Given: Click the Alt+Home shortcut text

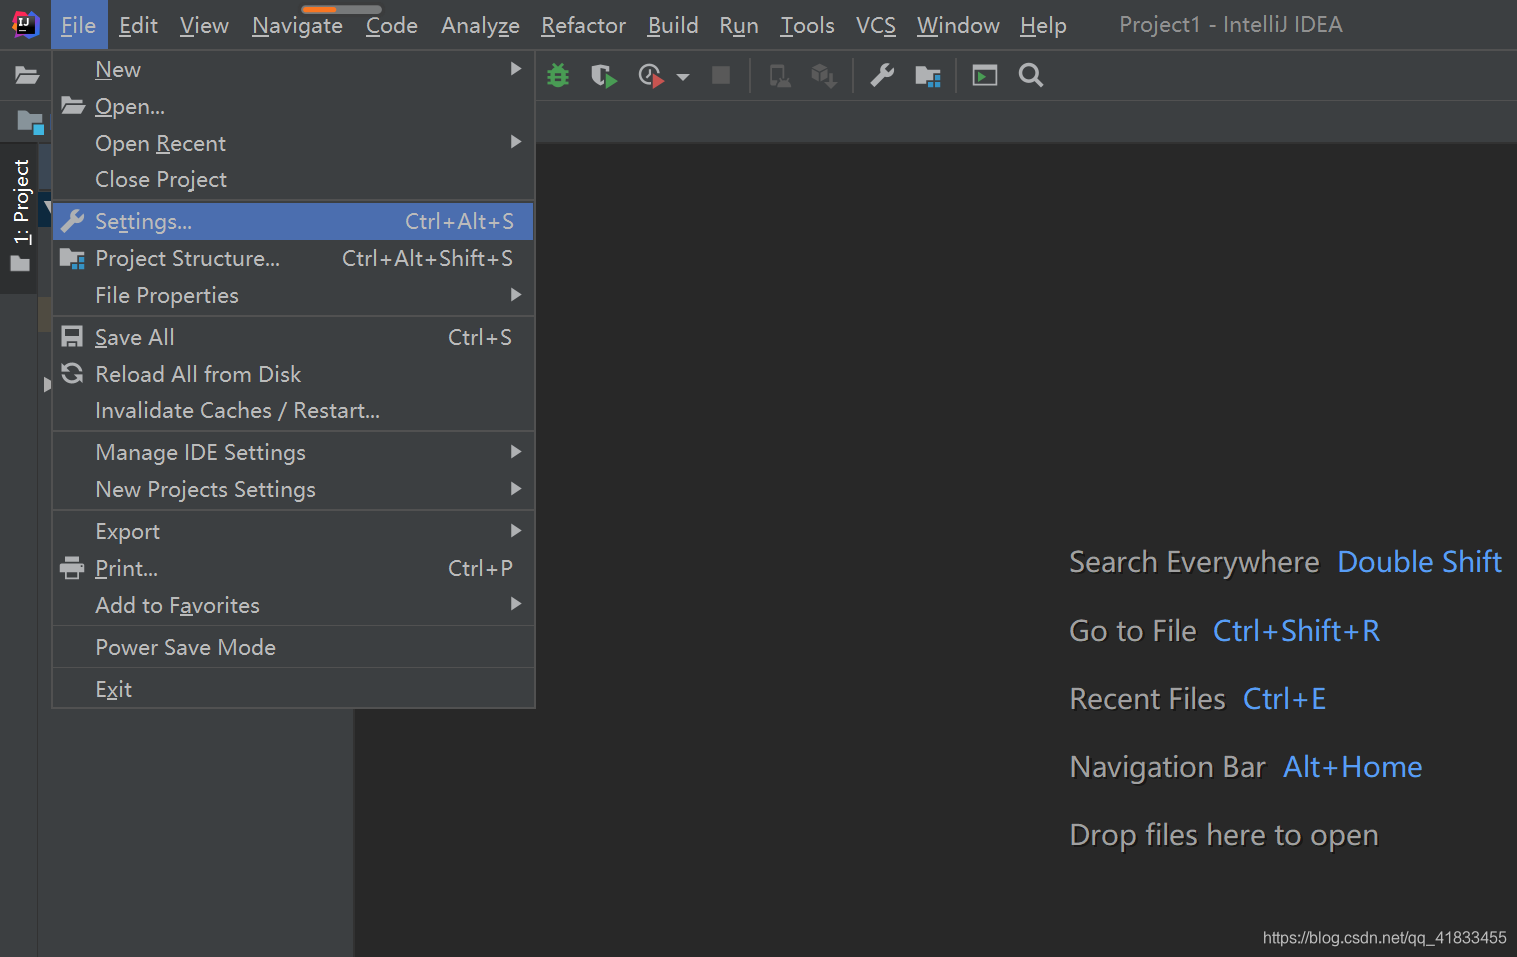Looking at the screenshot, I should [x=1352, y=767].
